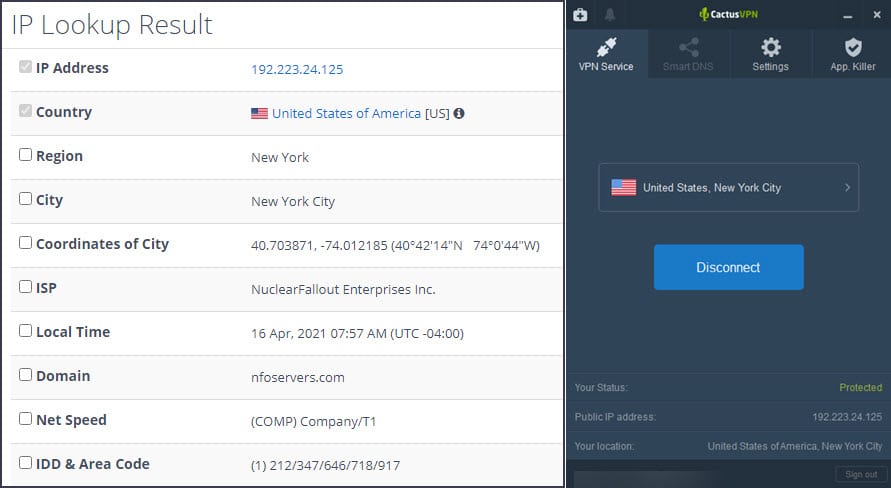The image size is (891, 488).
Task: Open the Settings tab label
Action: (771, 66)
